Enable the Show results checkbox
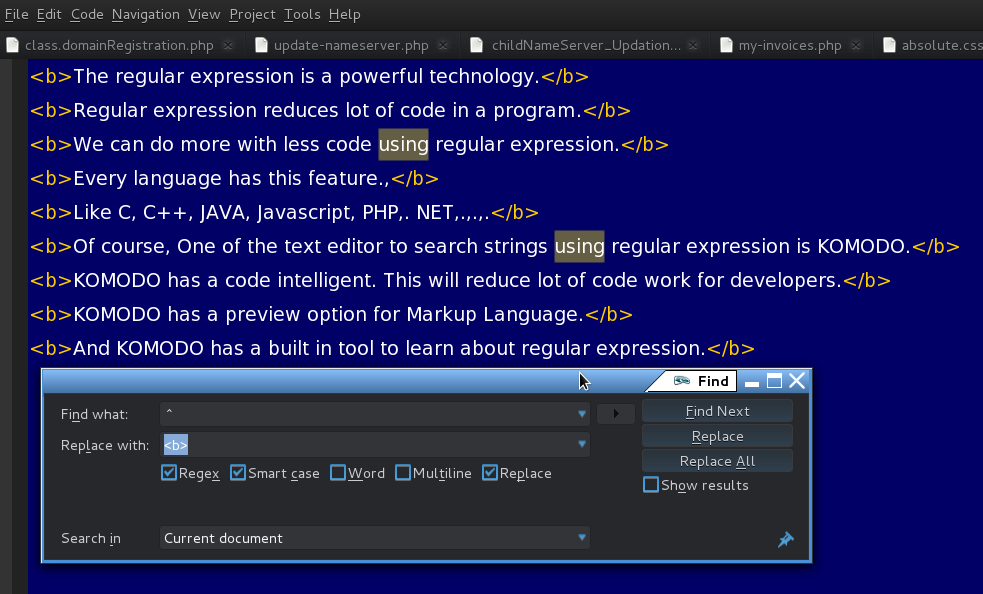 pos(651,485)
